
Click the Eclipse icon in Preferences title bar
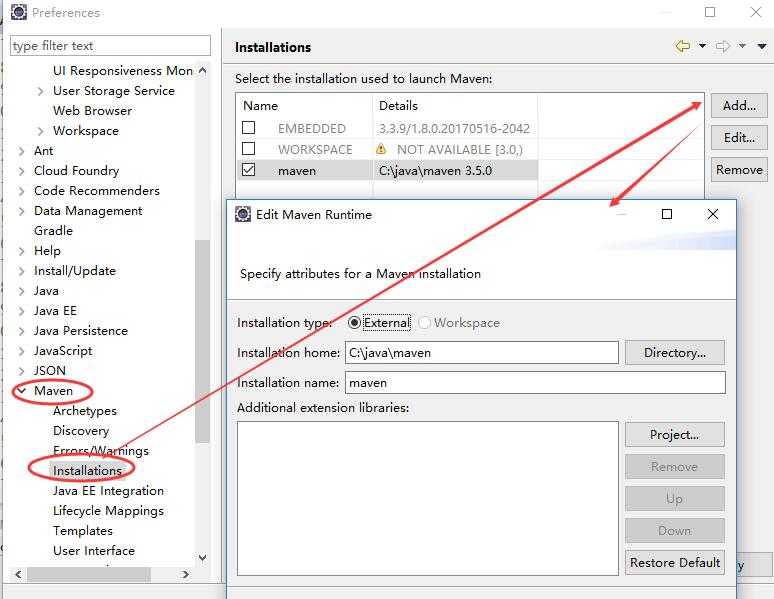[x=19, y=12]
